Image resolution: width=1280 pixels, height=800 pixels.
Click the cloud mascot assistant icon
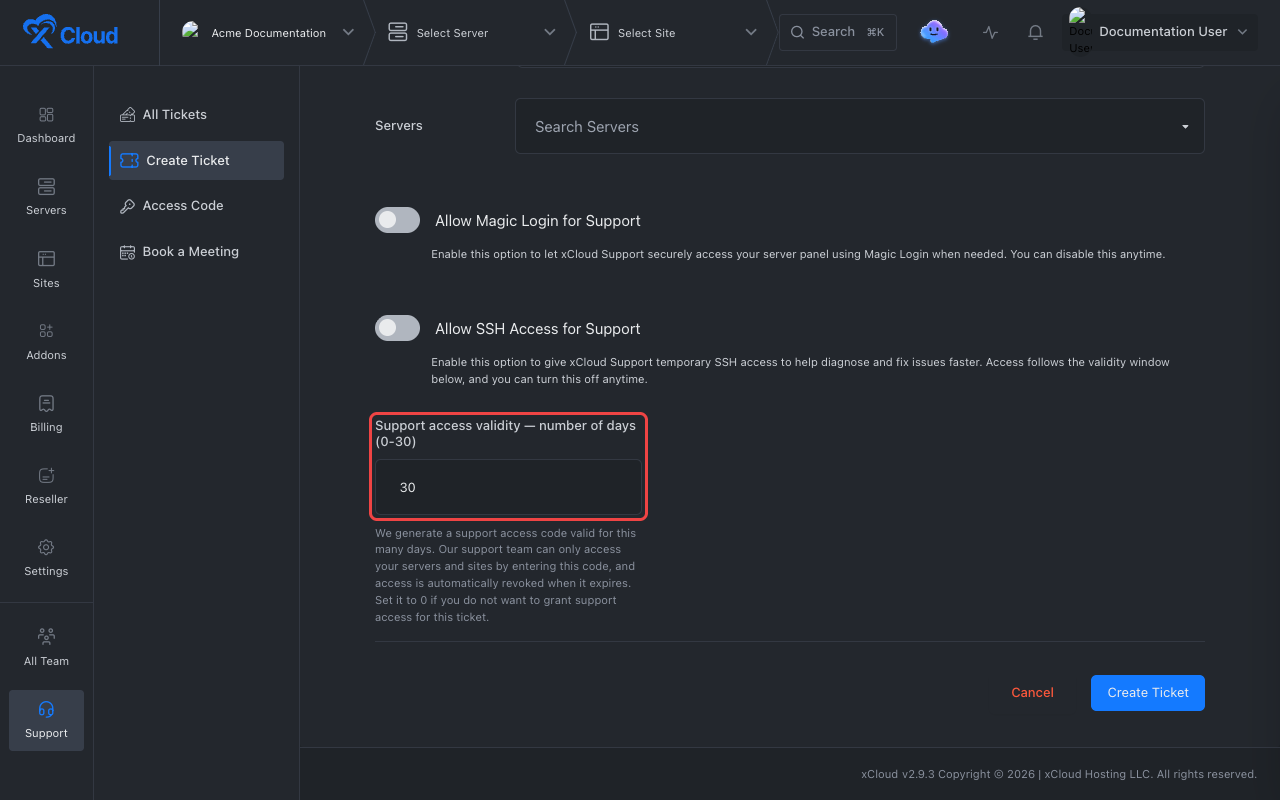[934, 32]
